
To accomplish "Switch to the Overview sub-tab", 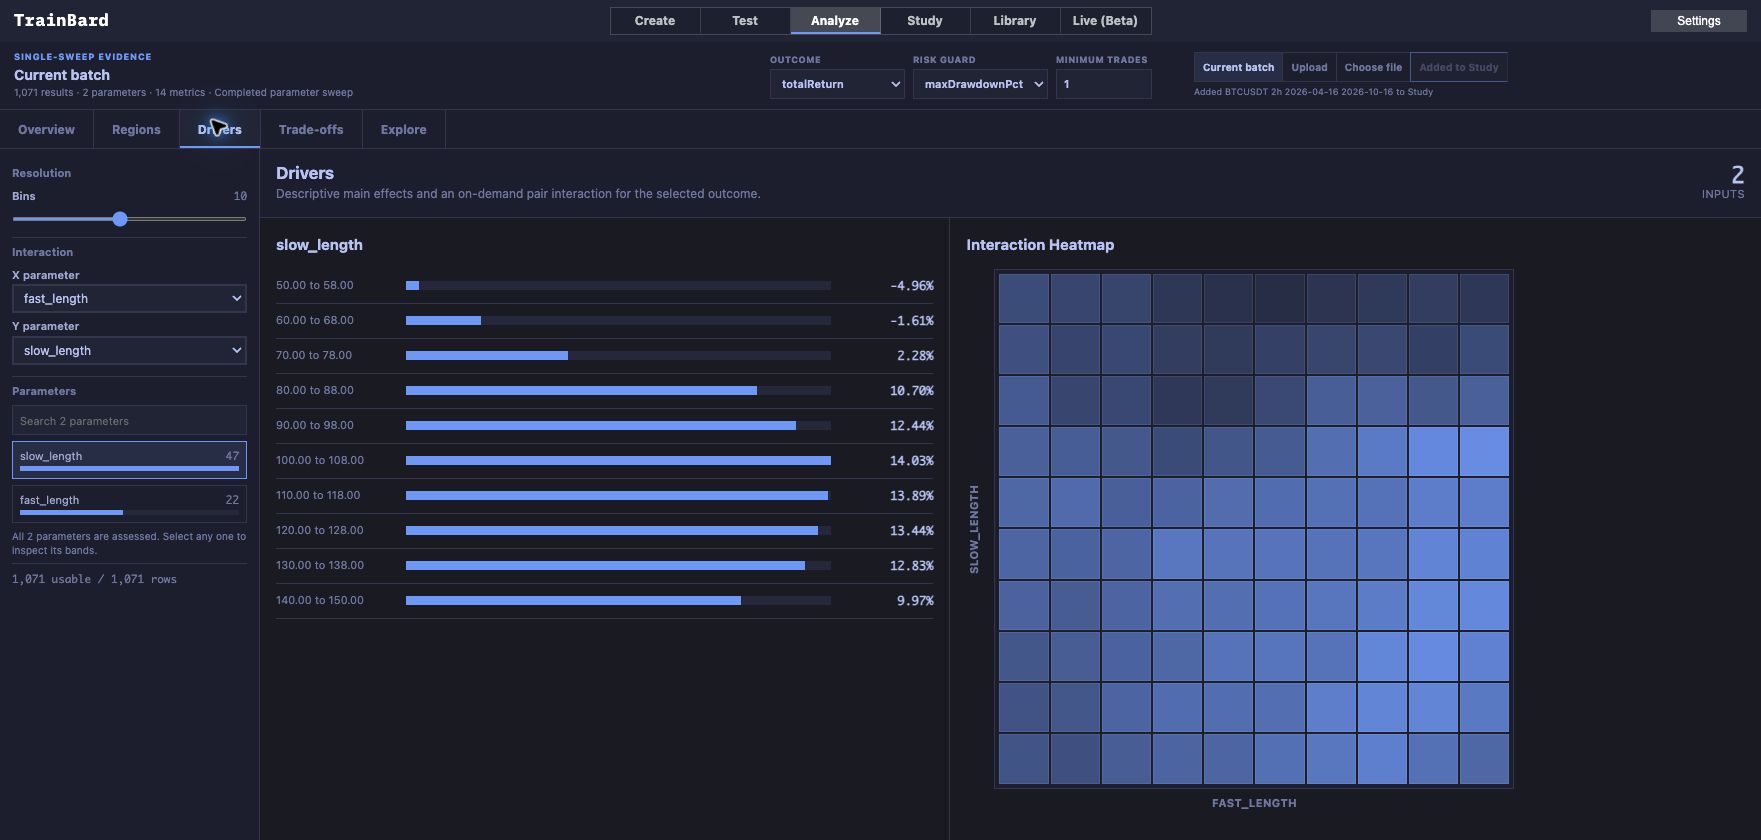I will pyautogui.click(x=46, y=129).
